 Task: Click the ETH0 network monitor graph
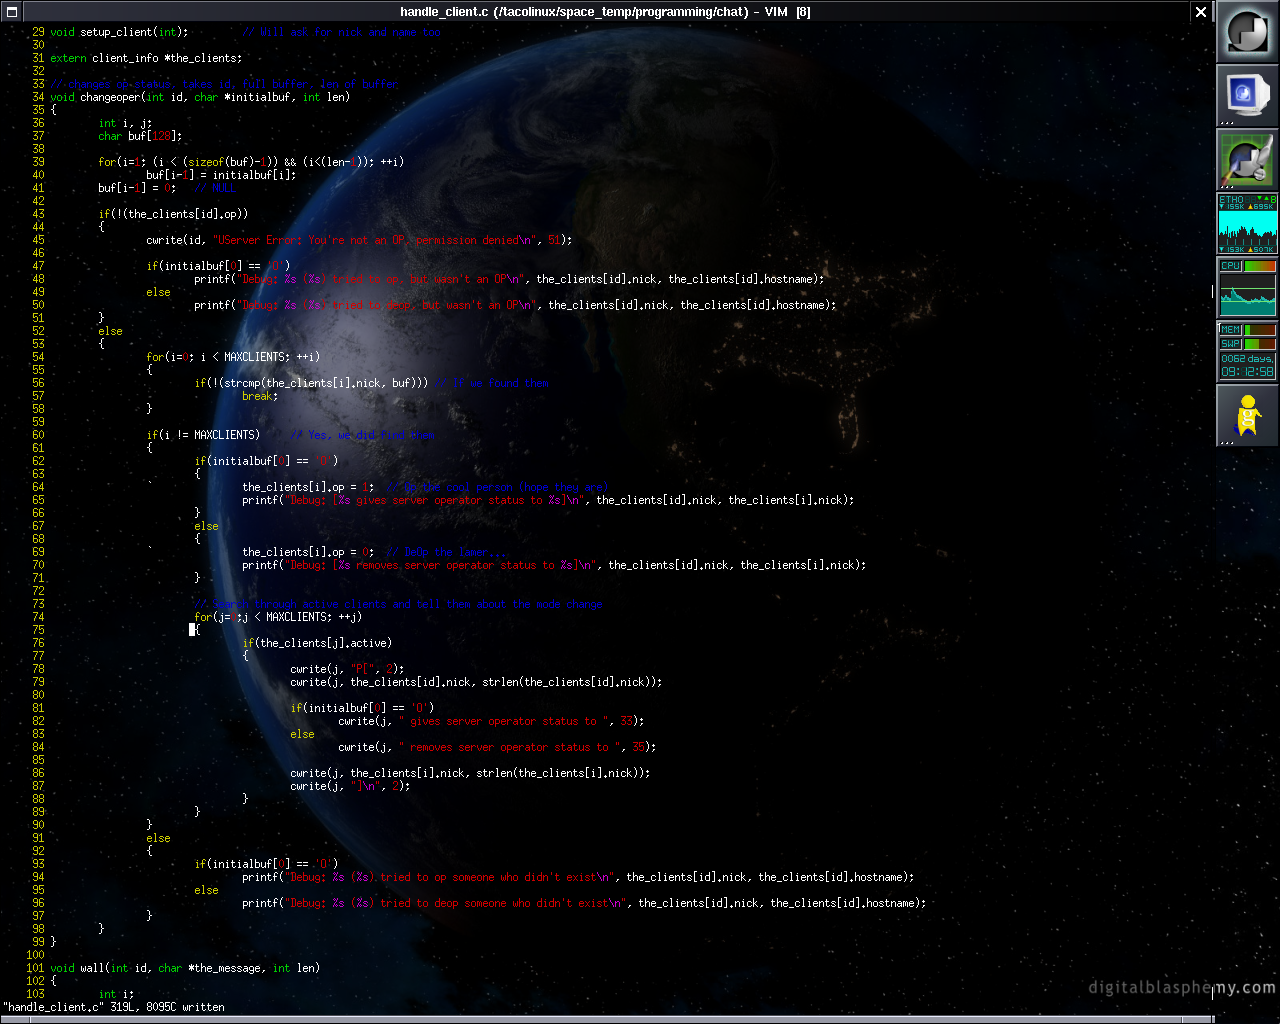pos(1247,228)
